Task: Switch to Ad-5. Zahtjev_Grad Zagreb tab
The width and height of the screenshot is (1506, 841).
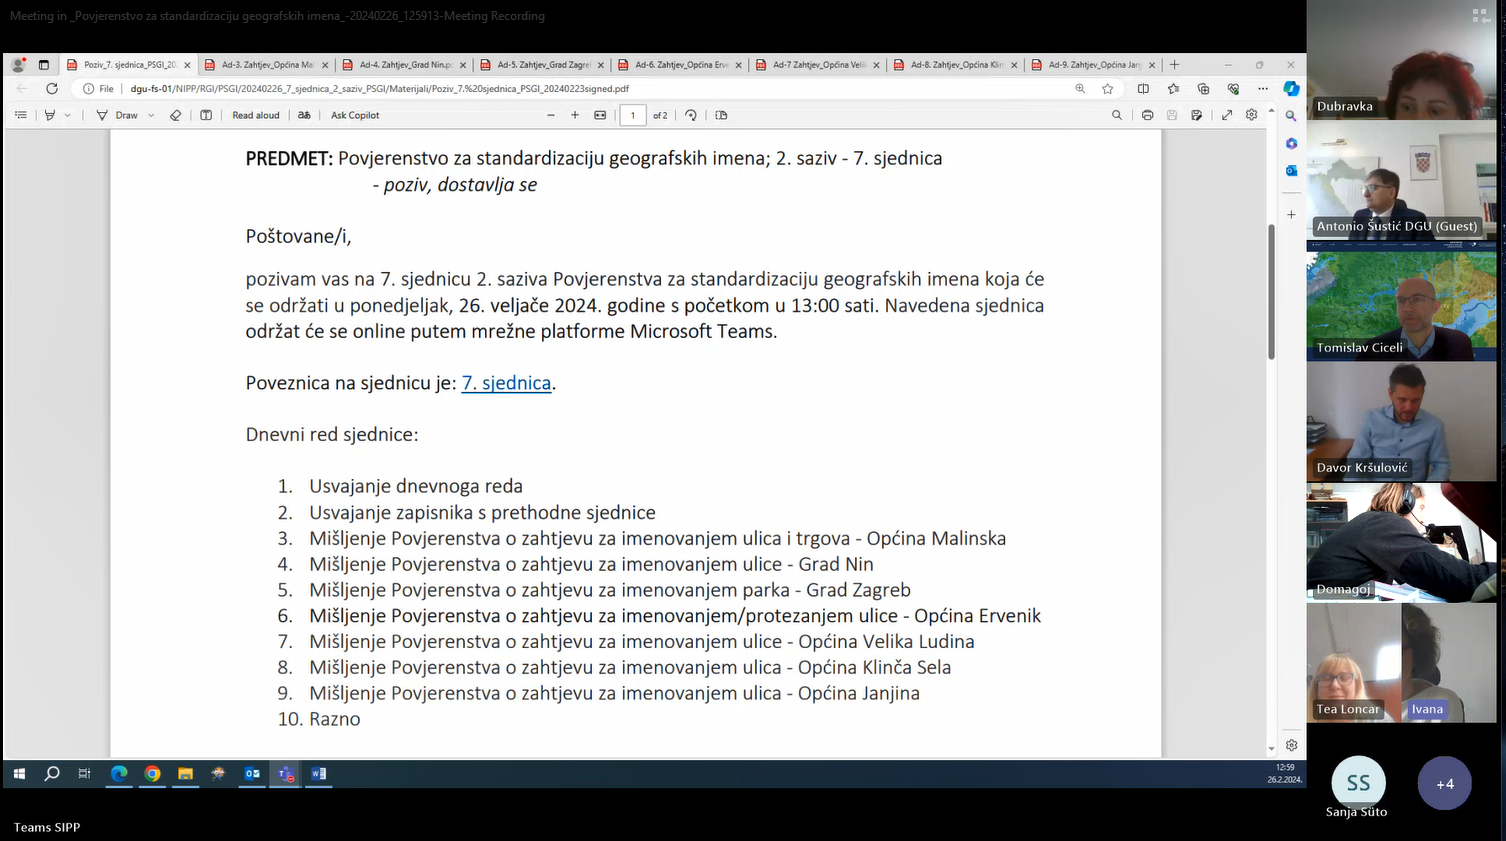Action: (x=540, y=65)
